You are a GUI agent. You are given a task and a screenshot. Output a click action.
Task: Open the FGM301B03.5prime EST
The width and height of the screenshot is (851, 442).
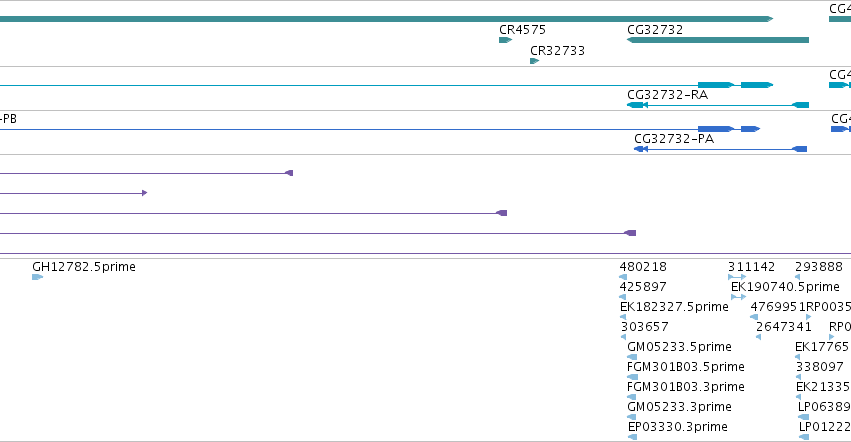(685, 367)
